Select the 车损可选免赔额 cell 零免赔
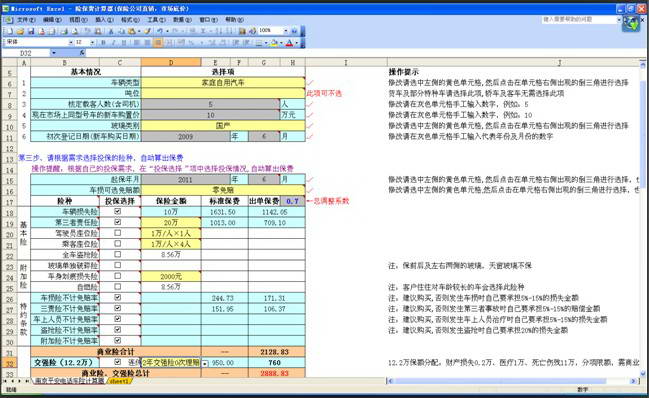This screenshot has width=649, height=398. point(223,190)
